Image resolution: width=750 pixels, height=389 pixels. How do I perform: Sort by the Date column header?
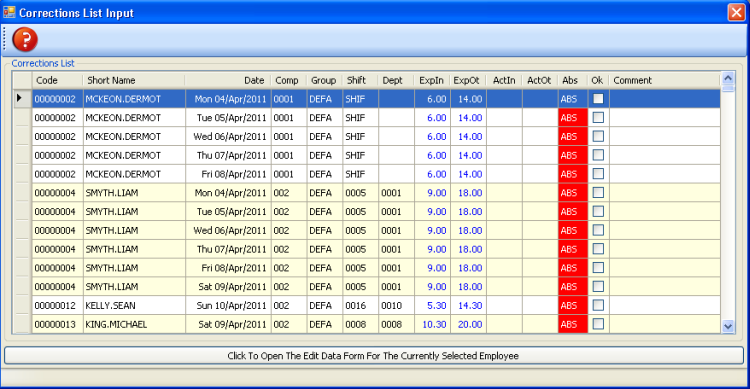click(228, 80)
